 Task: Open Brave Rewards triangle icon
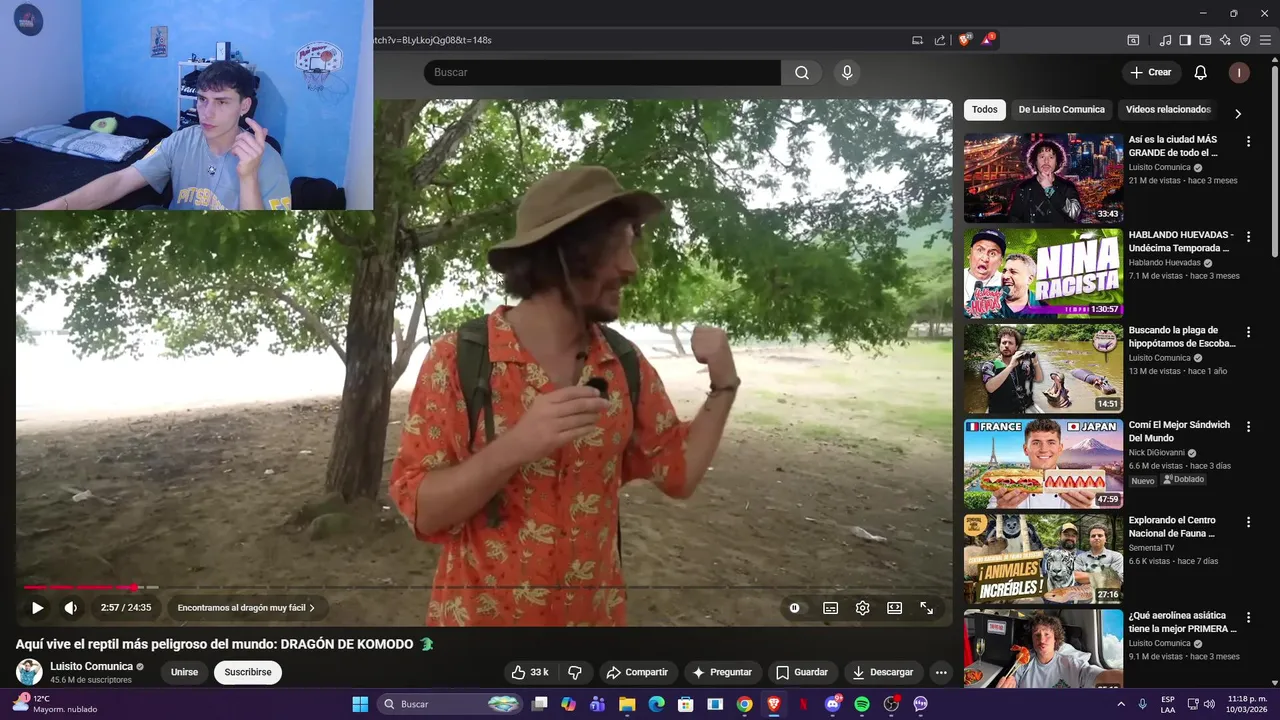click(x=988, y=40)
